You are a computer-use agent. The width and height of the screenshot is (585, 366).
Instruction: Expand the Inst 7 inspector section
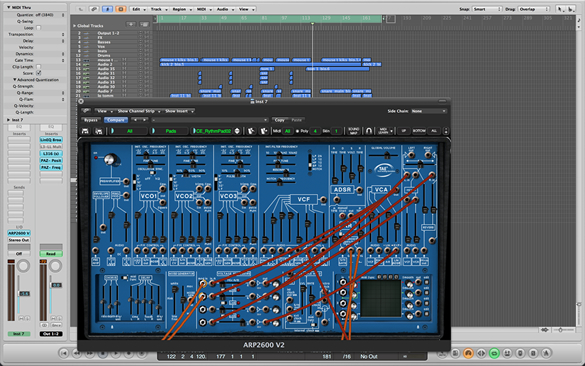(9, 120)
